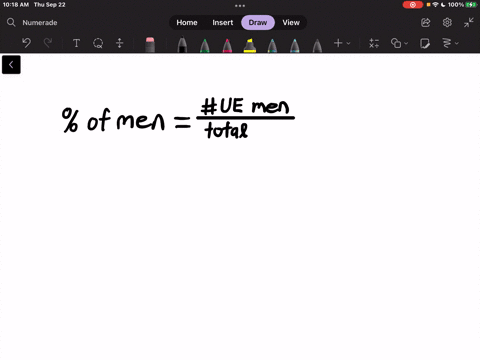Click the Numerade notebook title
480x360 pixels.
click(40, 23)
